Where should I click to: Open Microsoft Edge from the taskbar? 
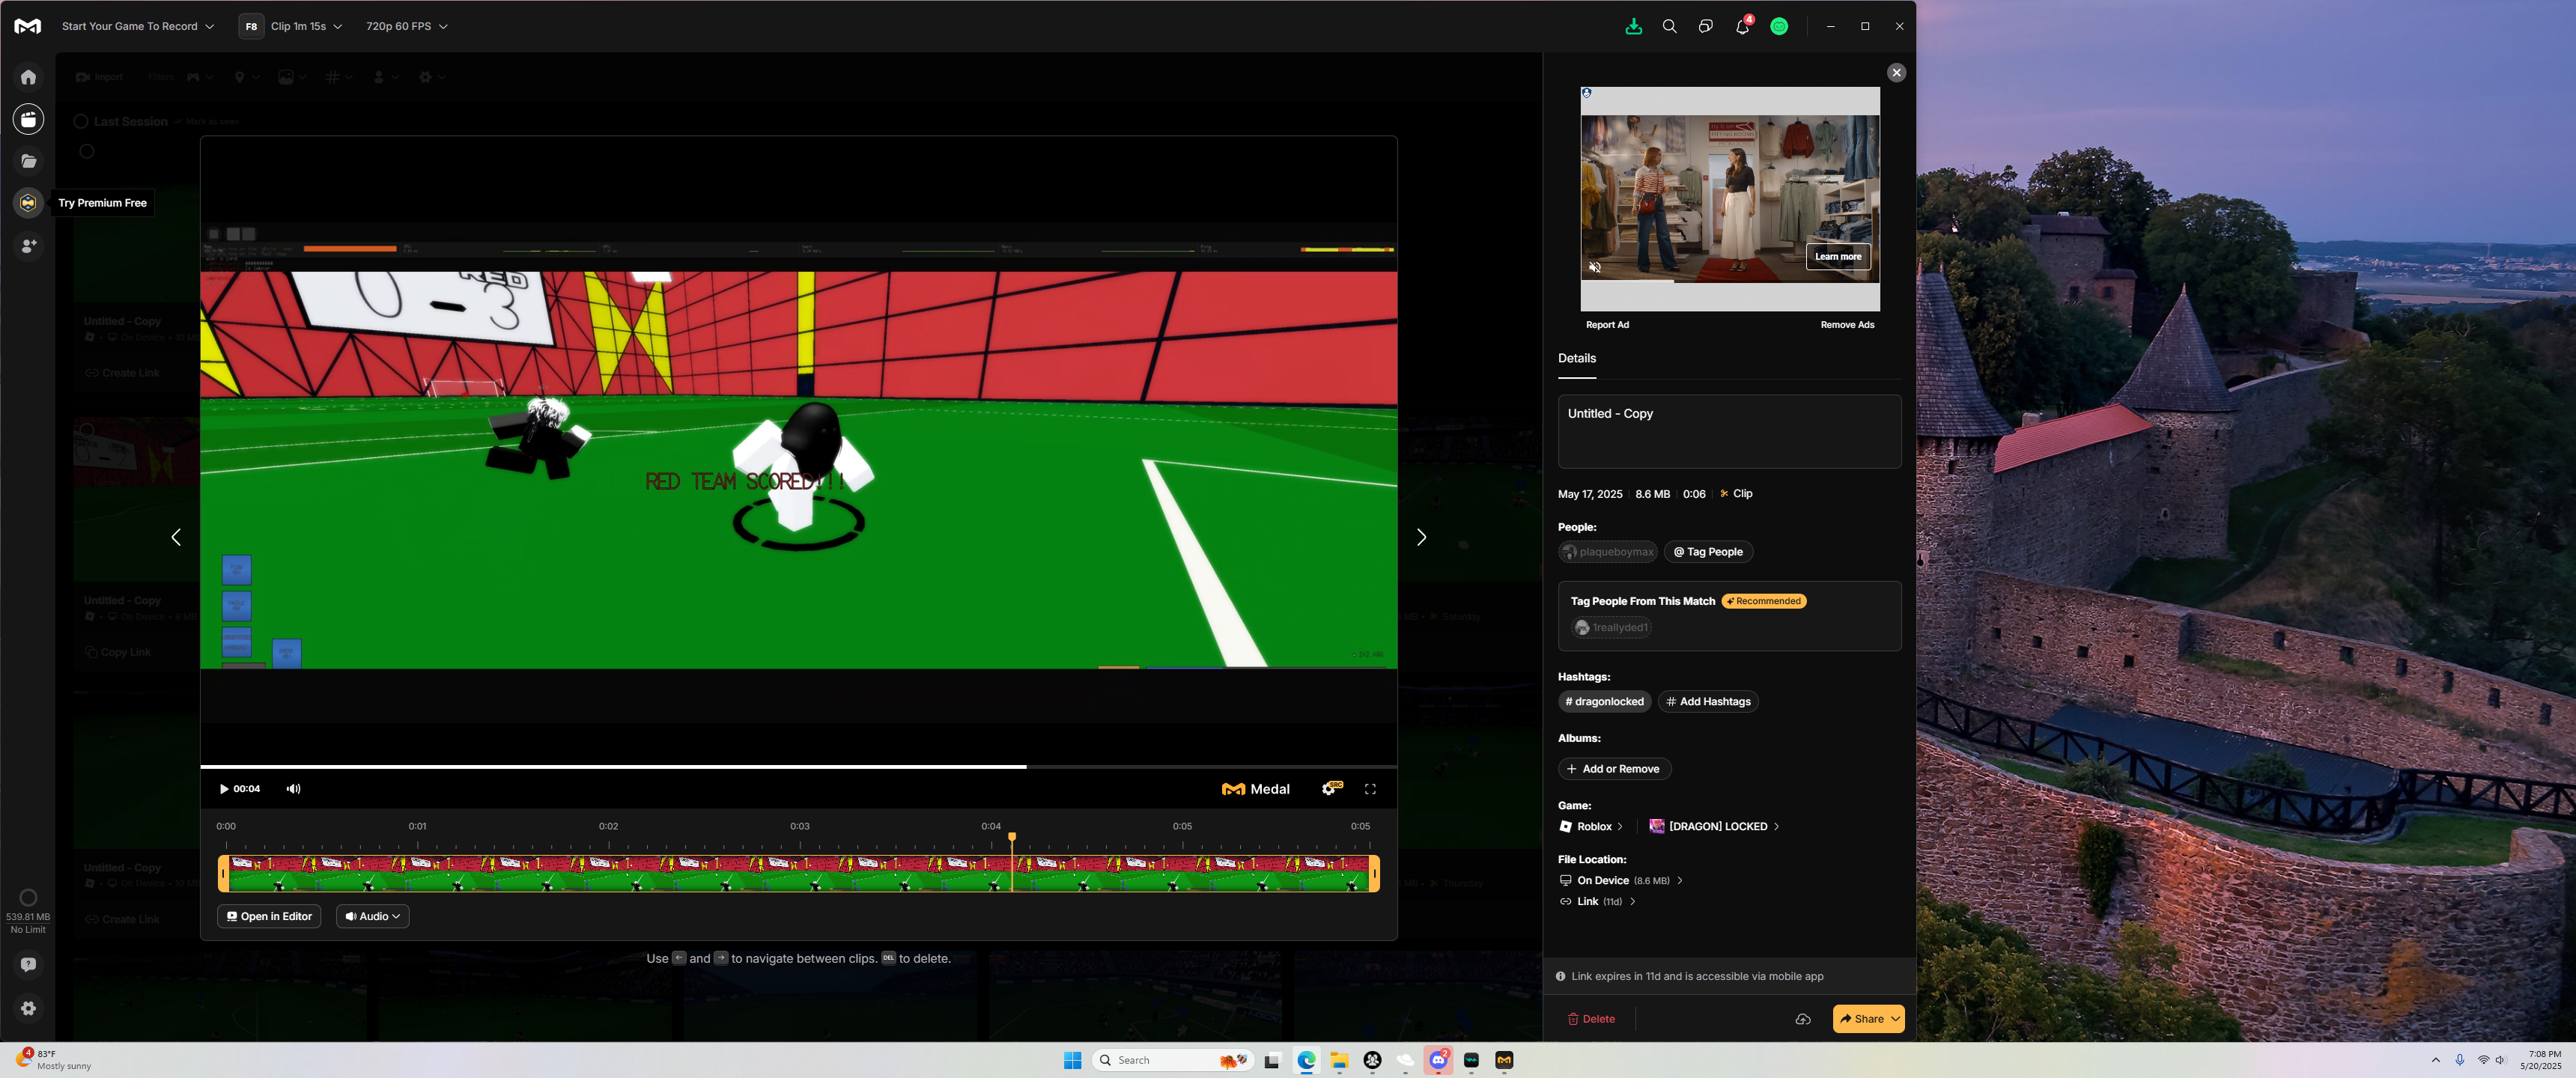(x=1306, y=1060)
